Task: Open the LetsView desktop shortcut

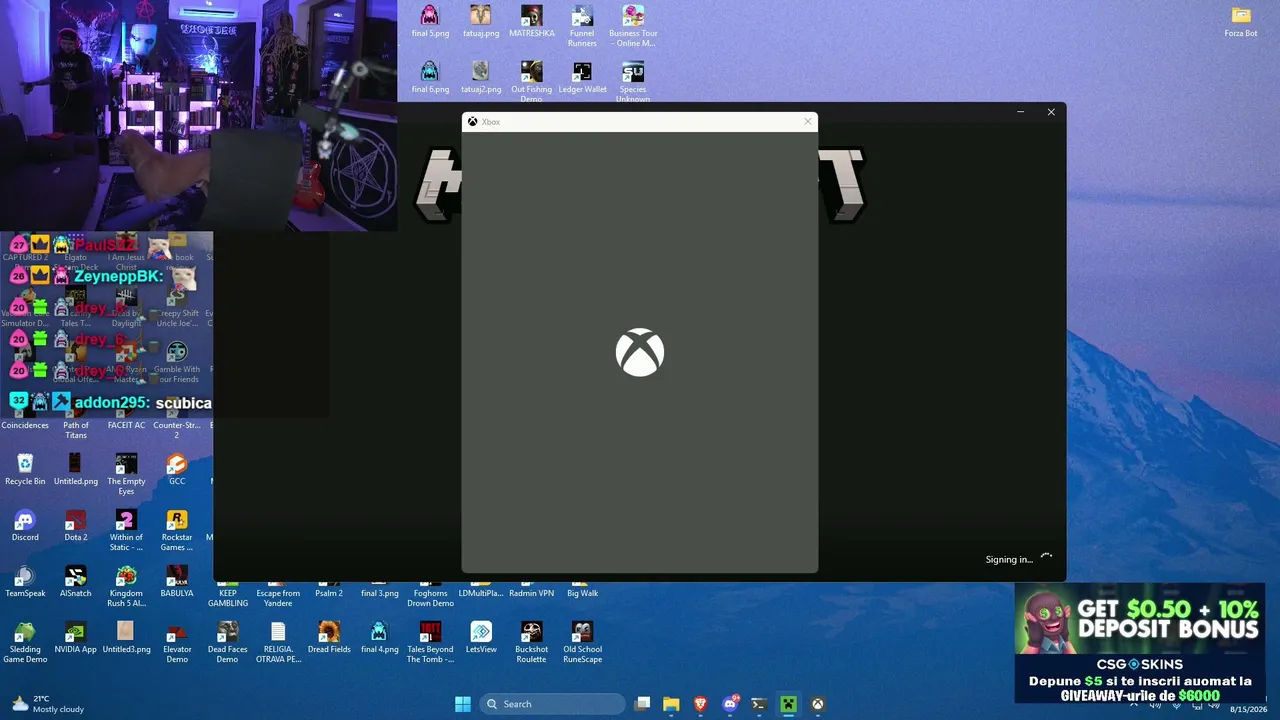Action: pos(481,637)
